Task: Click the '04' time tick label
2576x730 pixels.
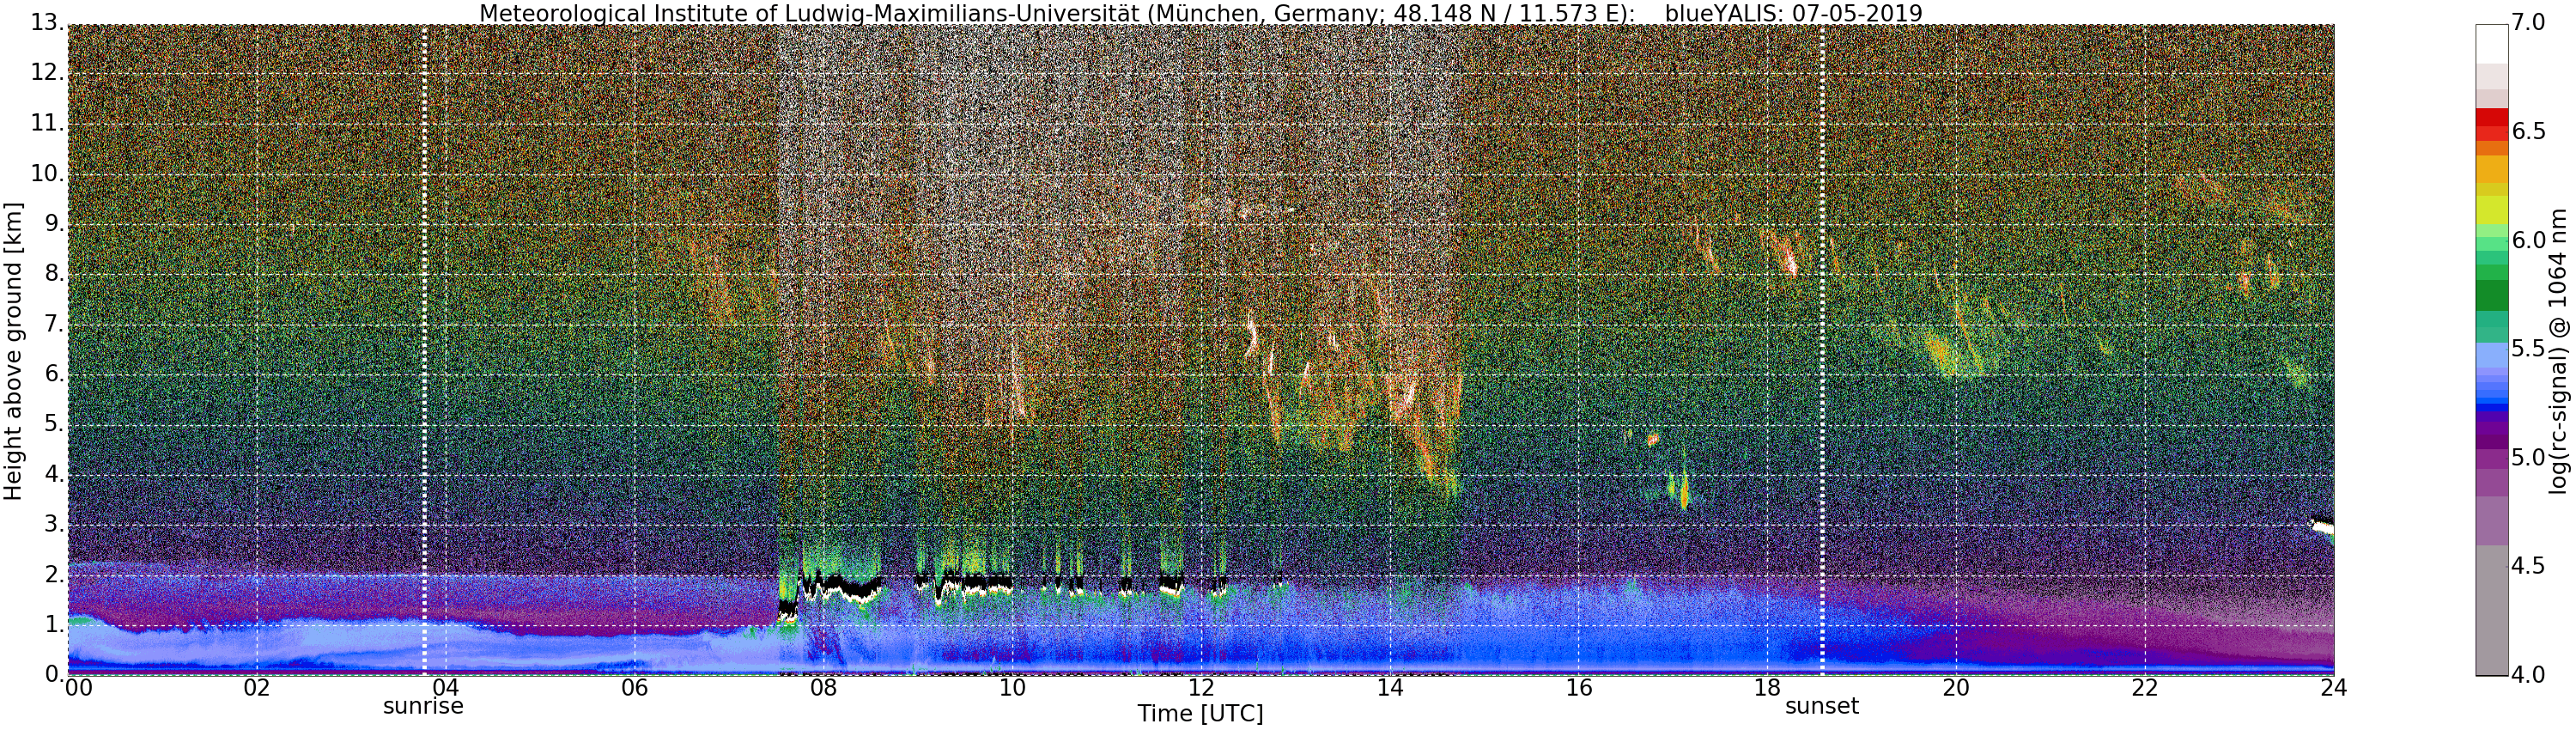Action: pos(445,688)
